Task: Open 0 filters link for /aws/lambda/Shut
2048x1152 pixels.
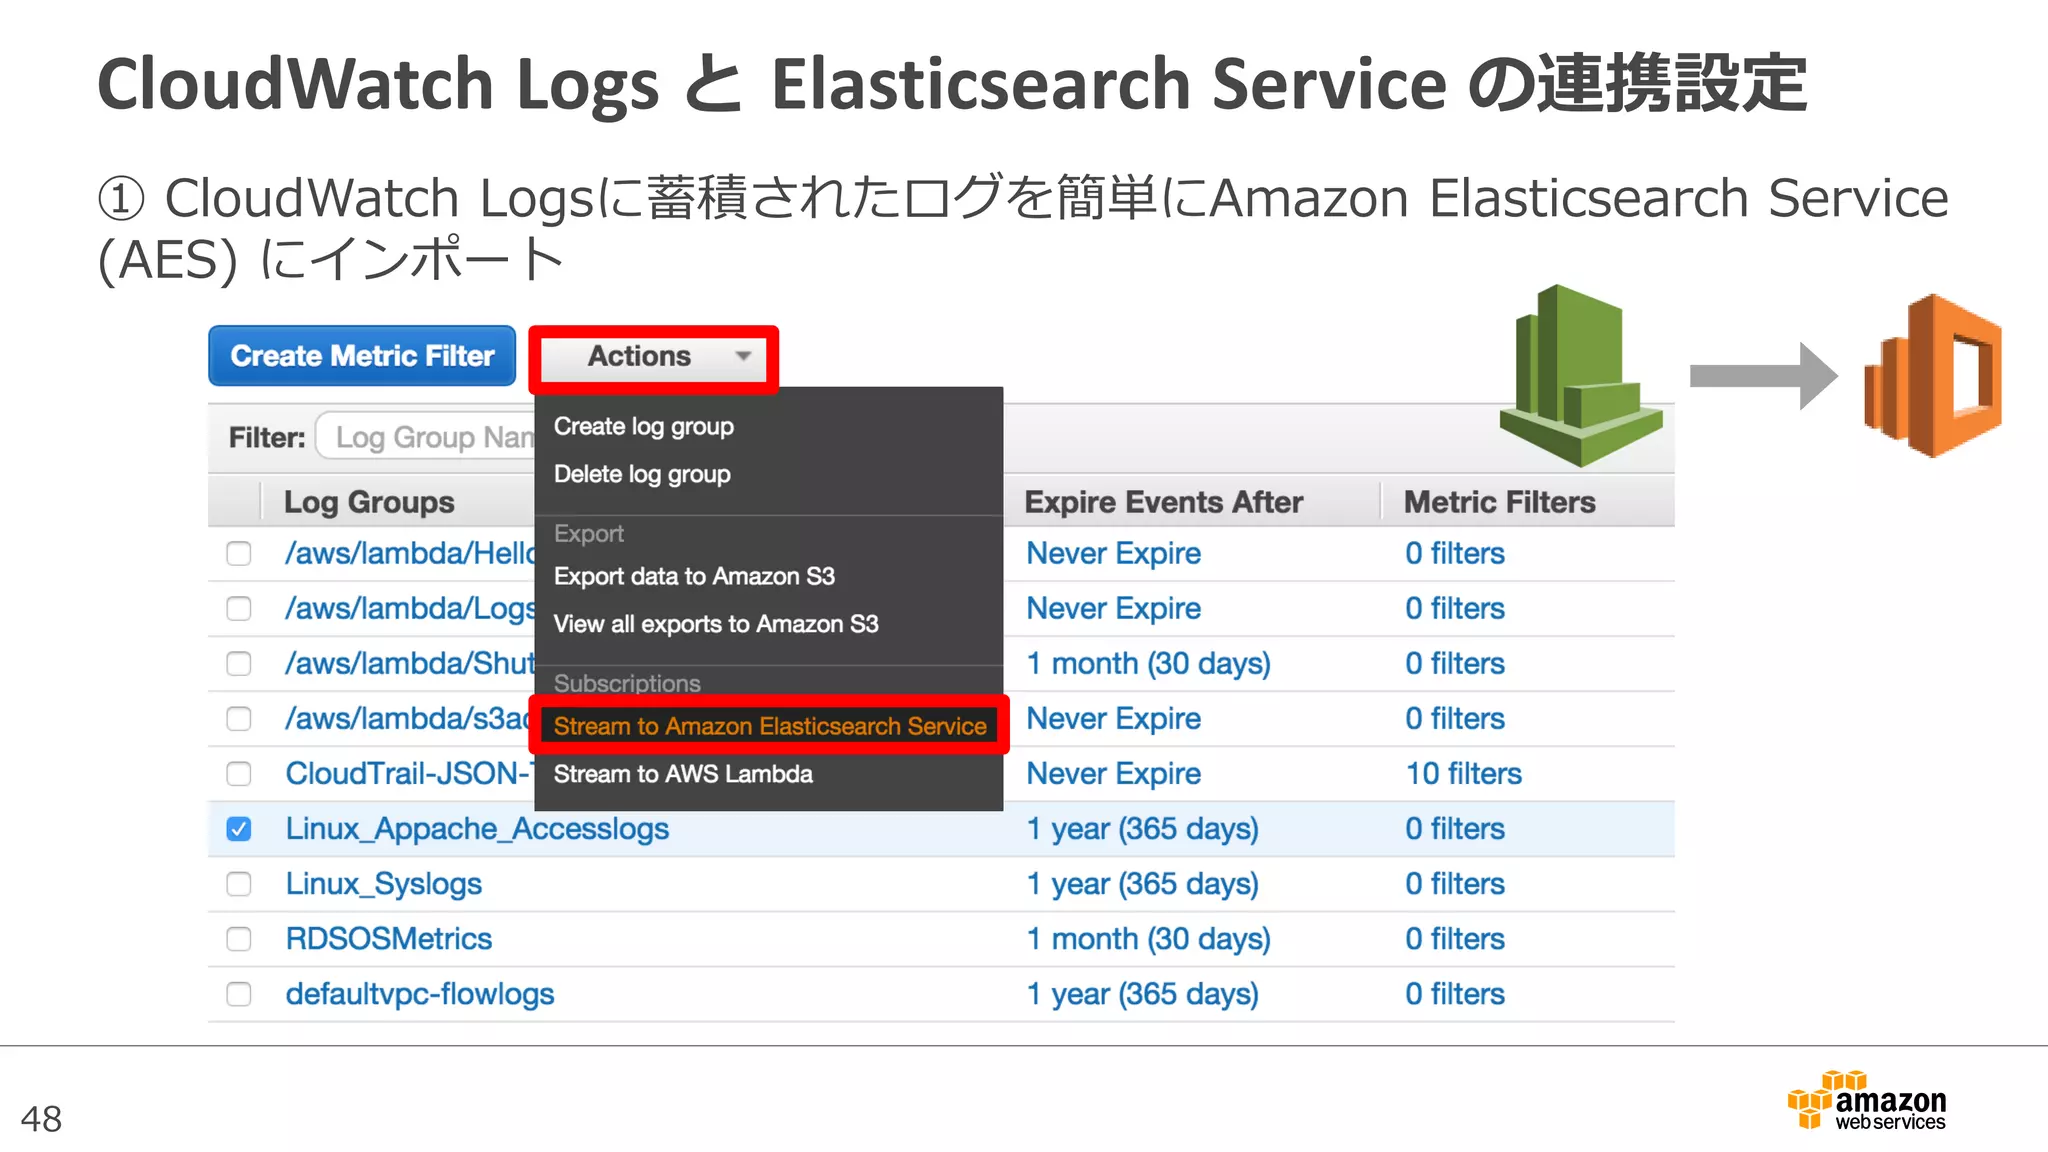Action: (1455, 664)
